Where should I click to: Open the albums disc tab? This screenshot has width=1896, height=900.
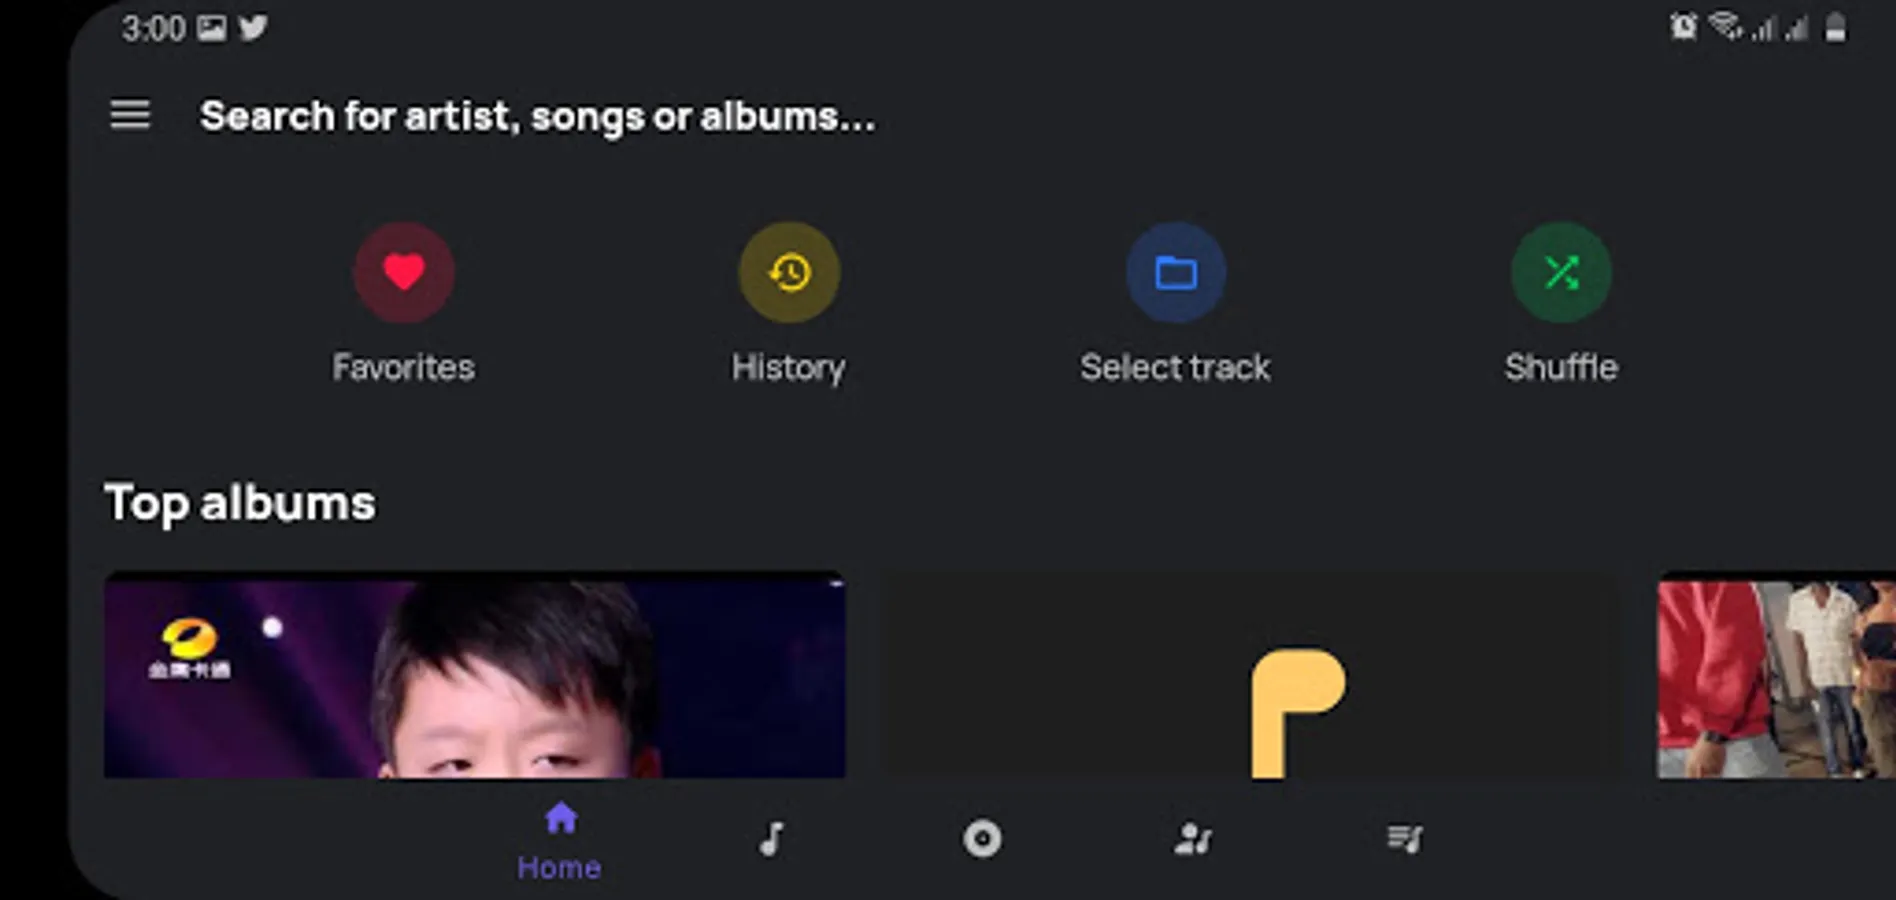tap(982, 838)
